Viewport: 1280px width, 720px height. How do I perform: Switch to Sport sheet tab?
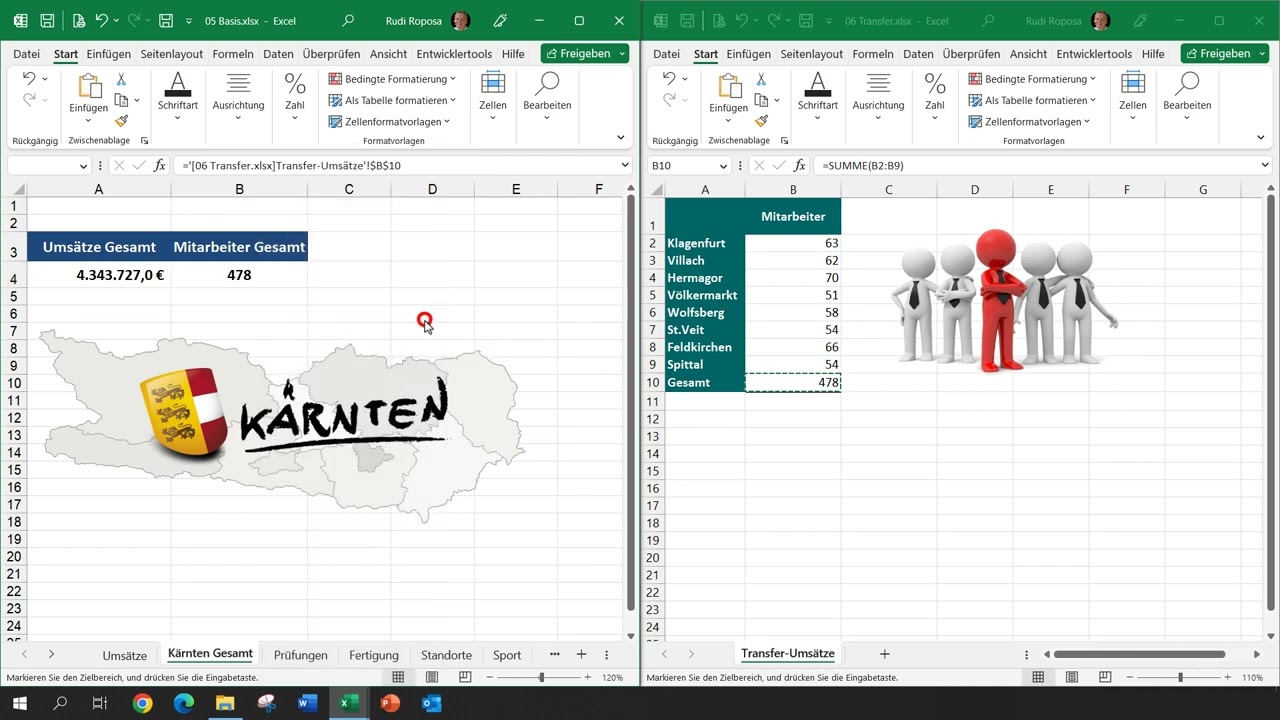point(507,655)
